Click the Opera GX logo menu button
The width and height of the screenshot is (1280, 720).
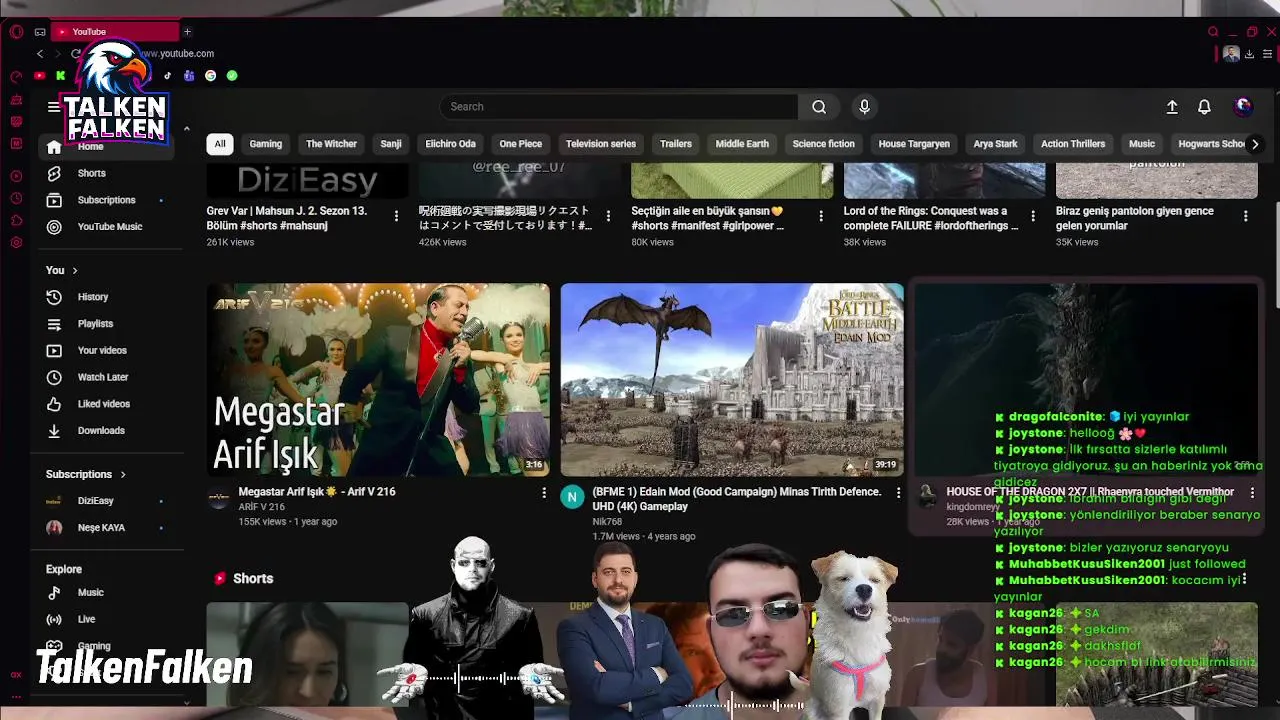[16, 32]
